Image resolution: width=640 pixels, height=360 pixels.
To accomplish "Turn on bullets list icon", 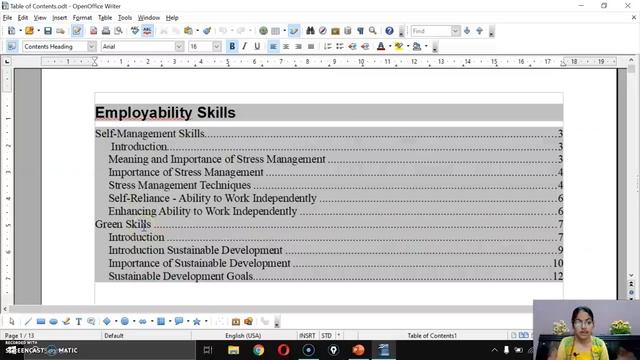I will click(340, 46).
